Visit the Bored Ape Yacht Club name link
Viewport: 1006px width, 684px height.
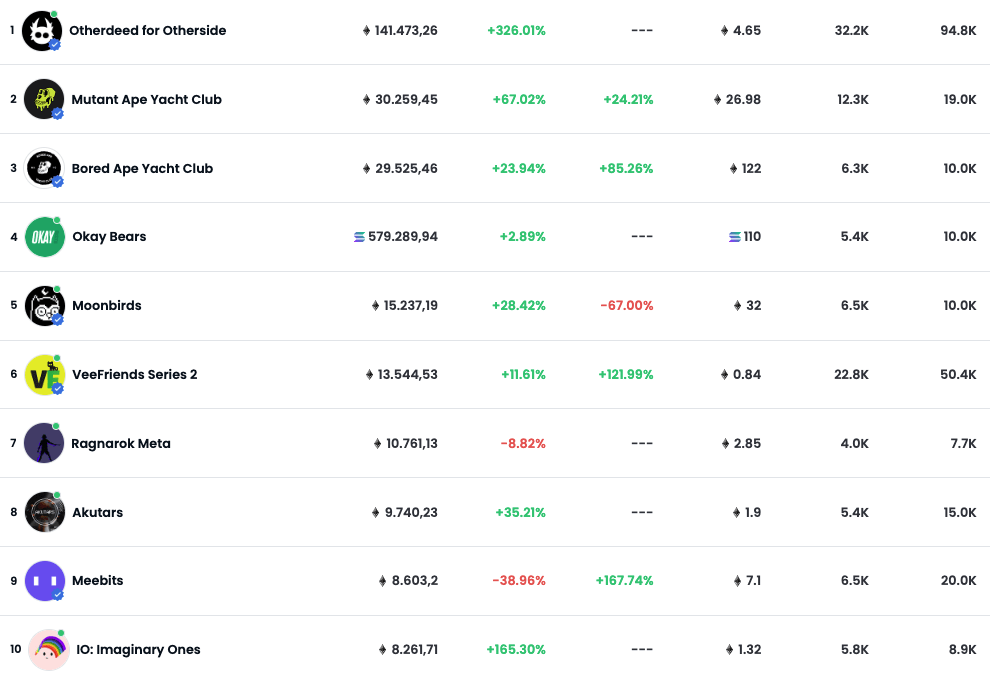[x=142, y=169]
